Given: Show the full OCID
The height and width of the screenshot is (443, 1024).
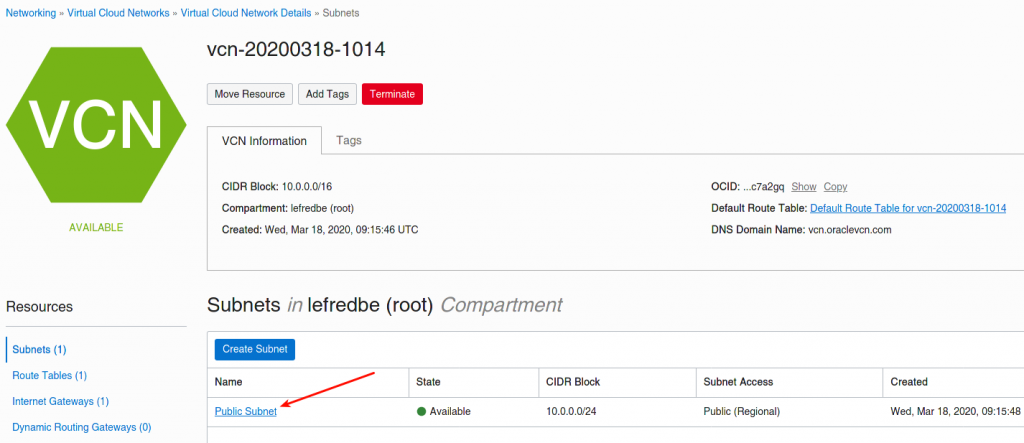Looking at the screenshot, I should [x=804, y=187].
